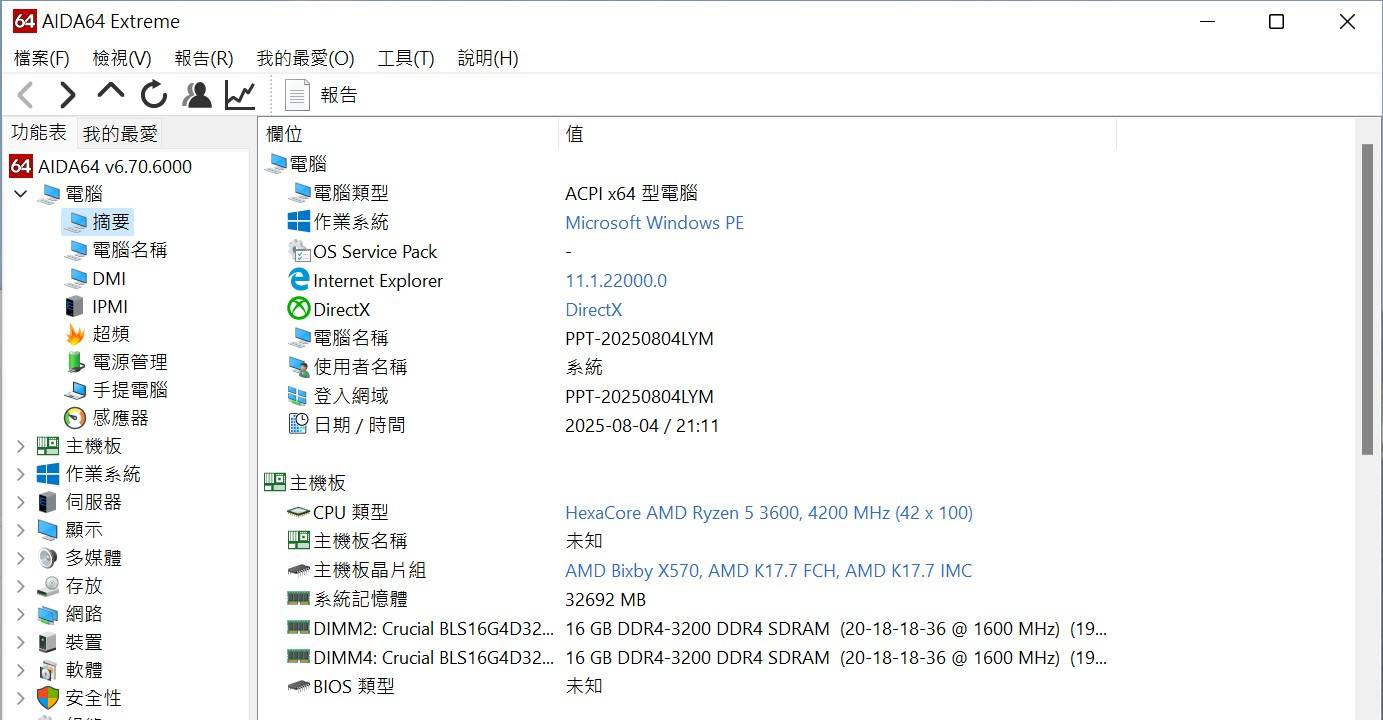1383x720 pixels.
Task: Collapse the 電腦 tree node
Action: point(20,194)
